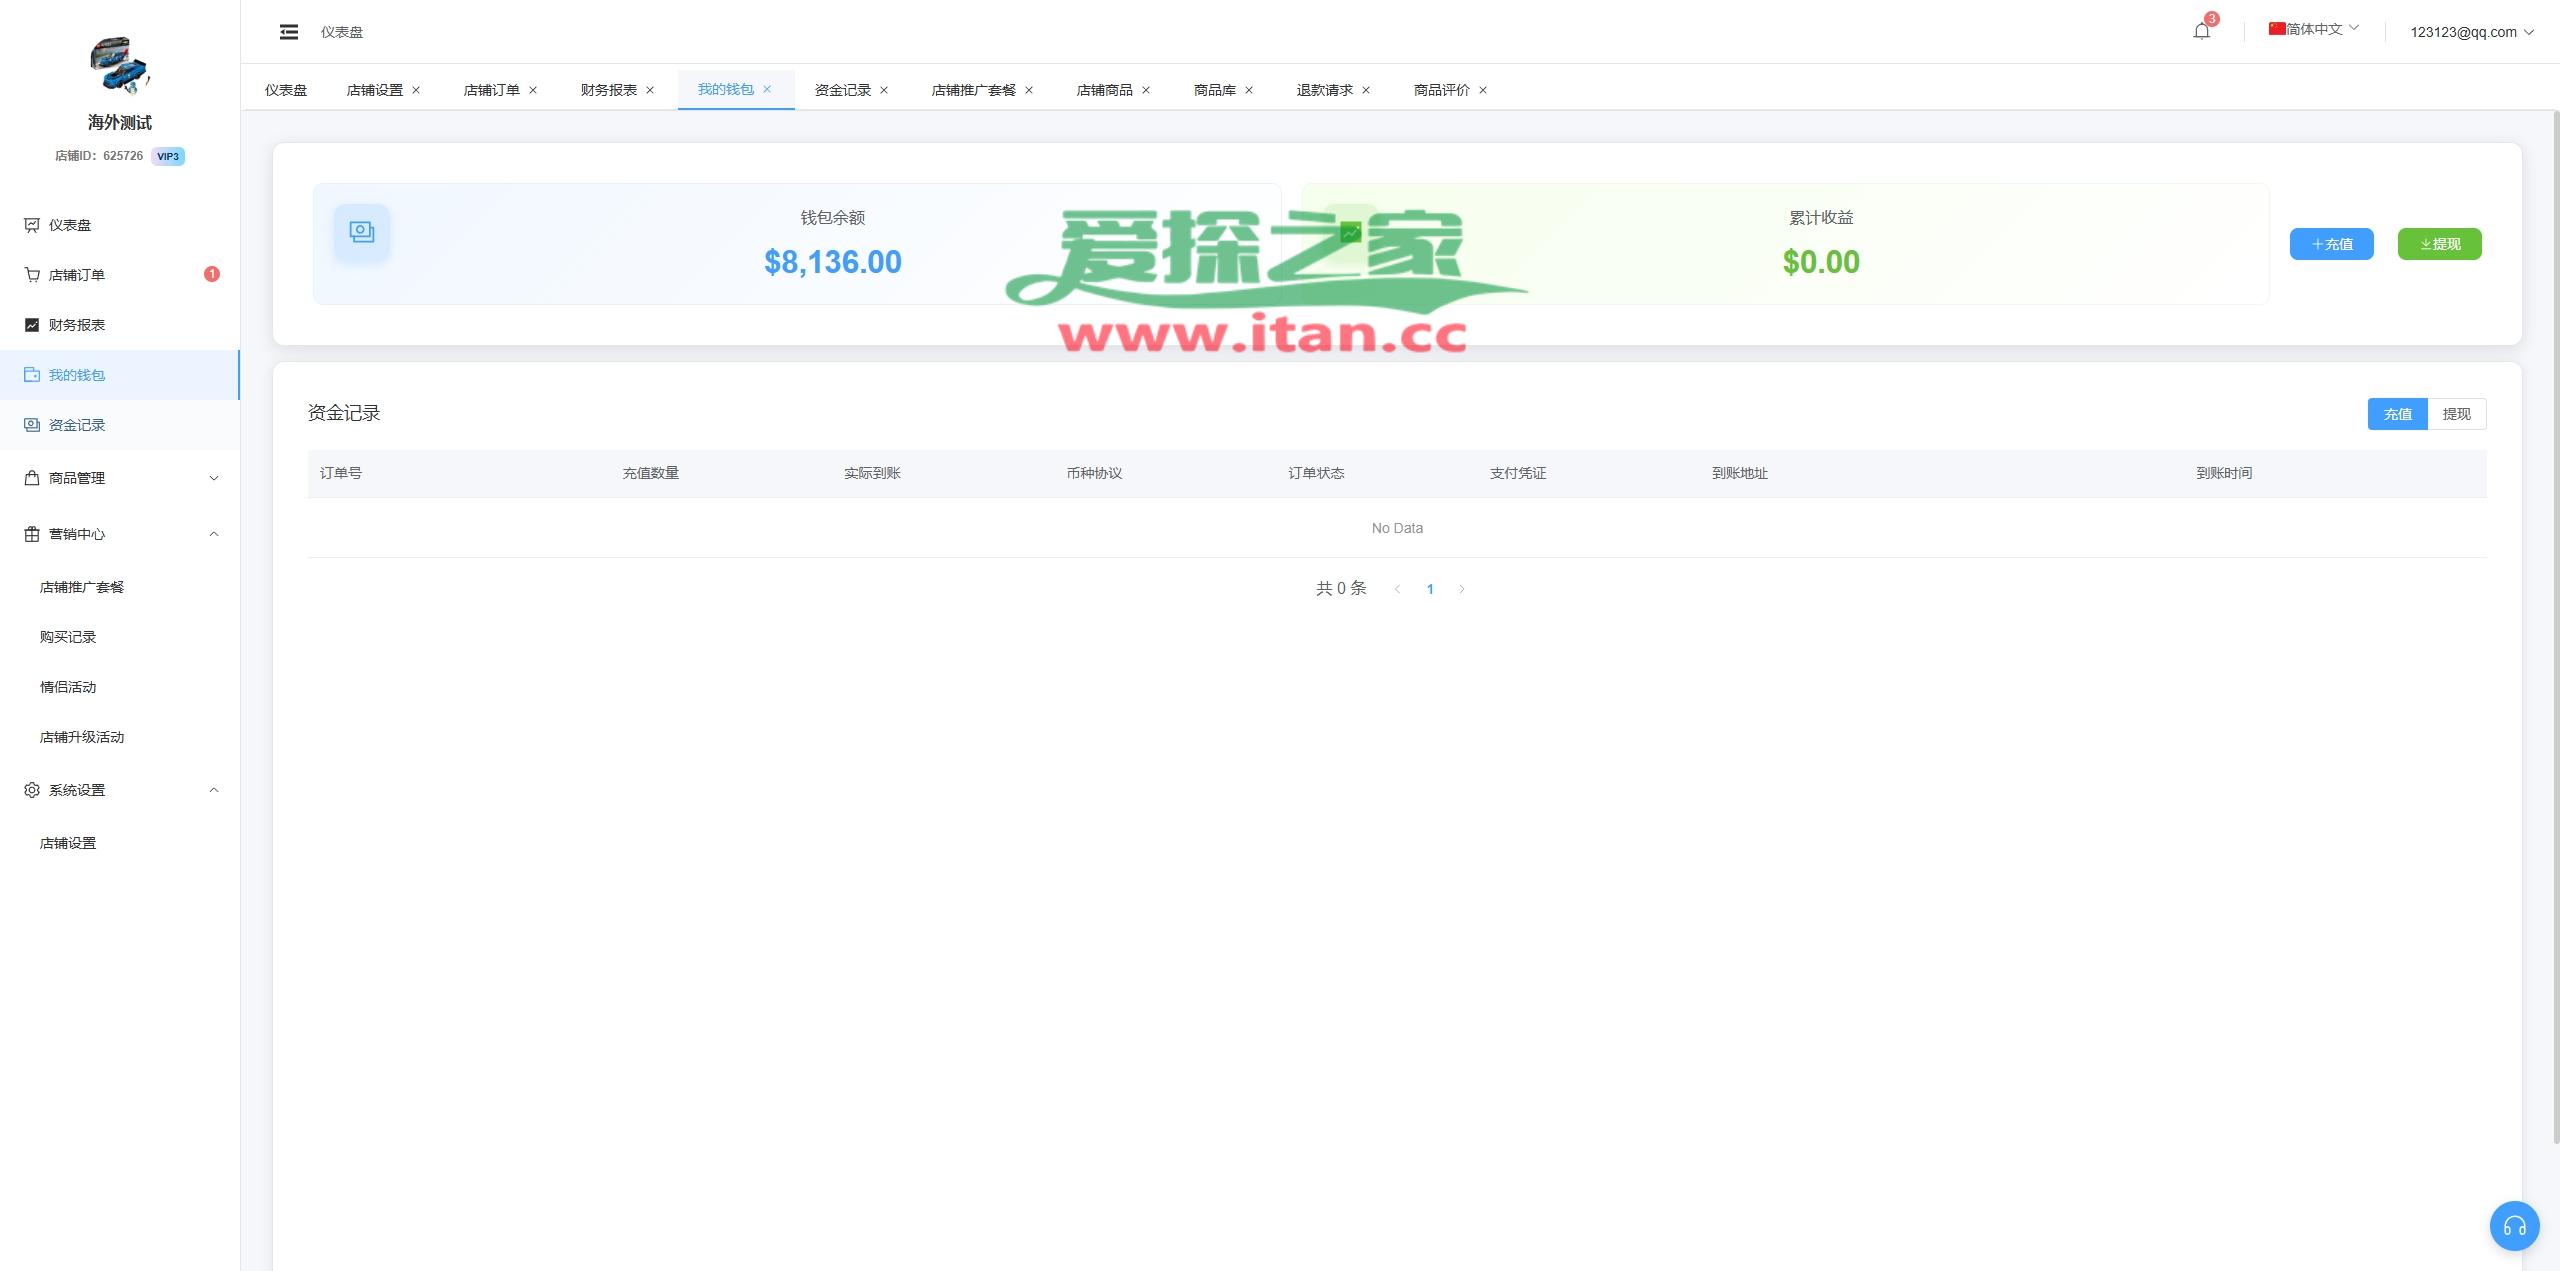Close the 退款请求 tab
Image resolution: width=2560 pixels, height=1271 pixels.
(x=1366, y=90)
